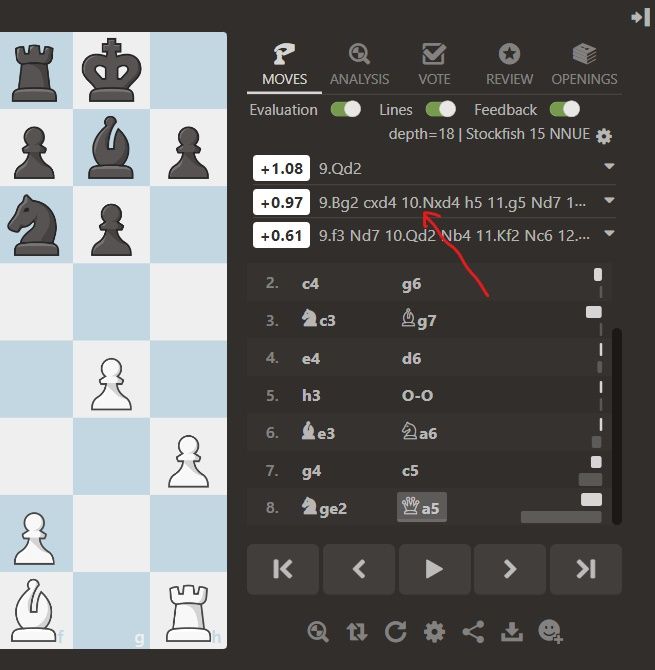Click the white rook on h1
This screenshot has width=655, height=670.
pyautogui.click(x=188, y=612)
